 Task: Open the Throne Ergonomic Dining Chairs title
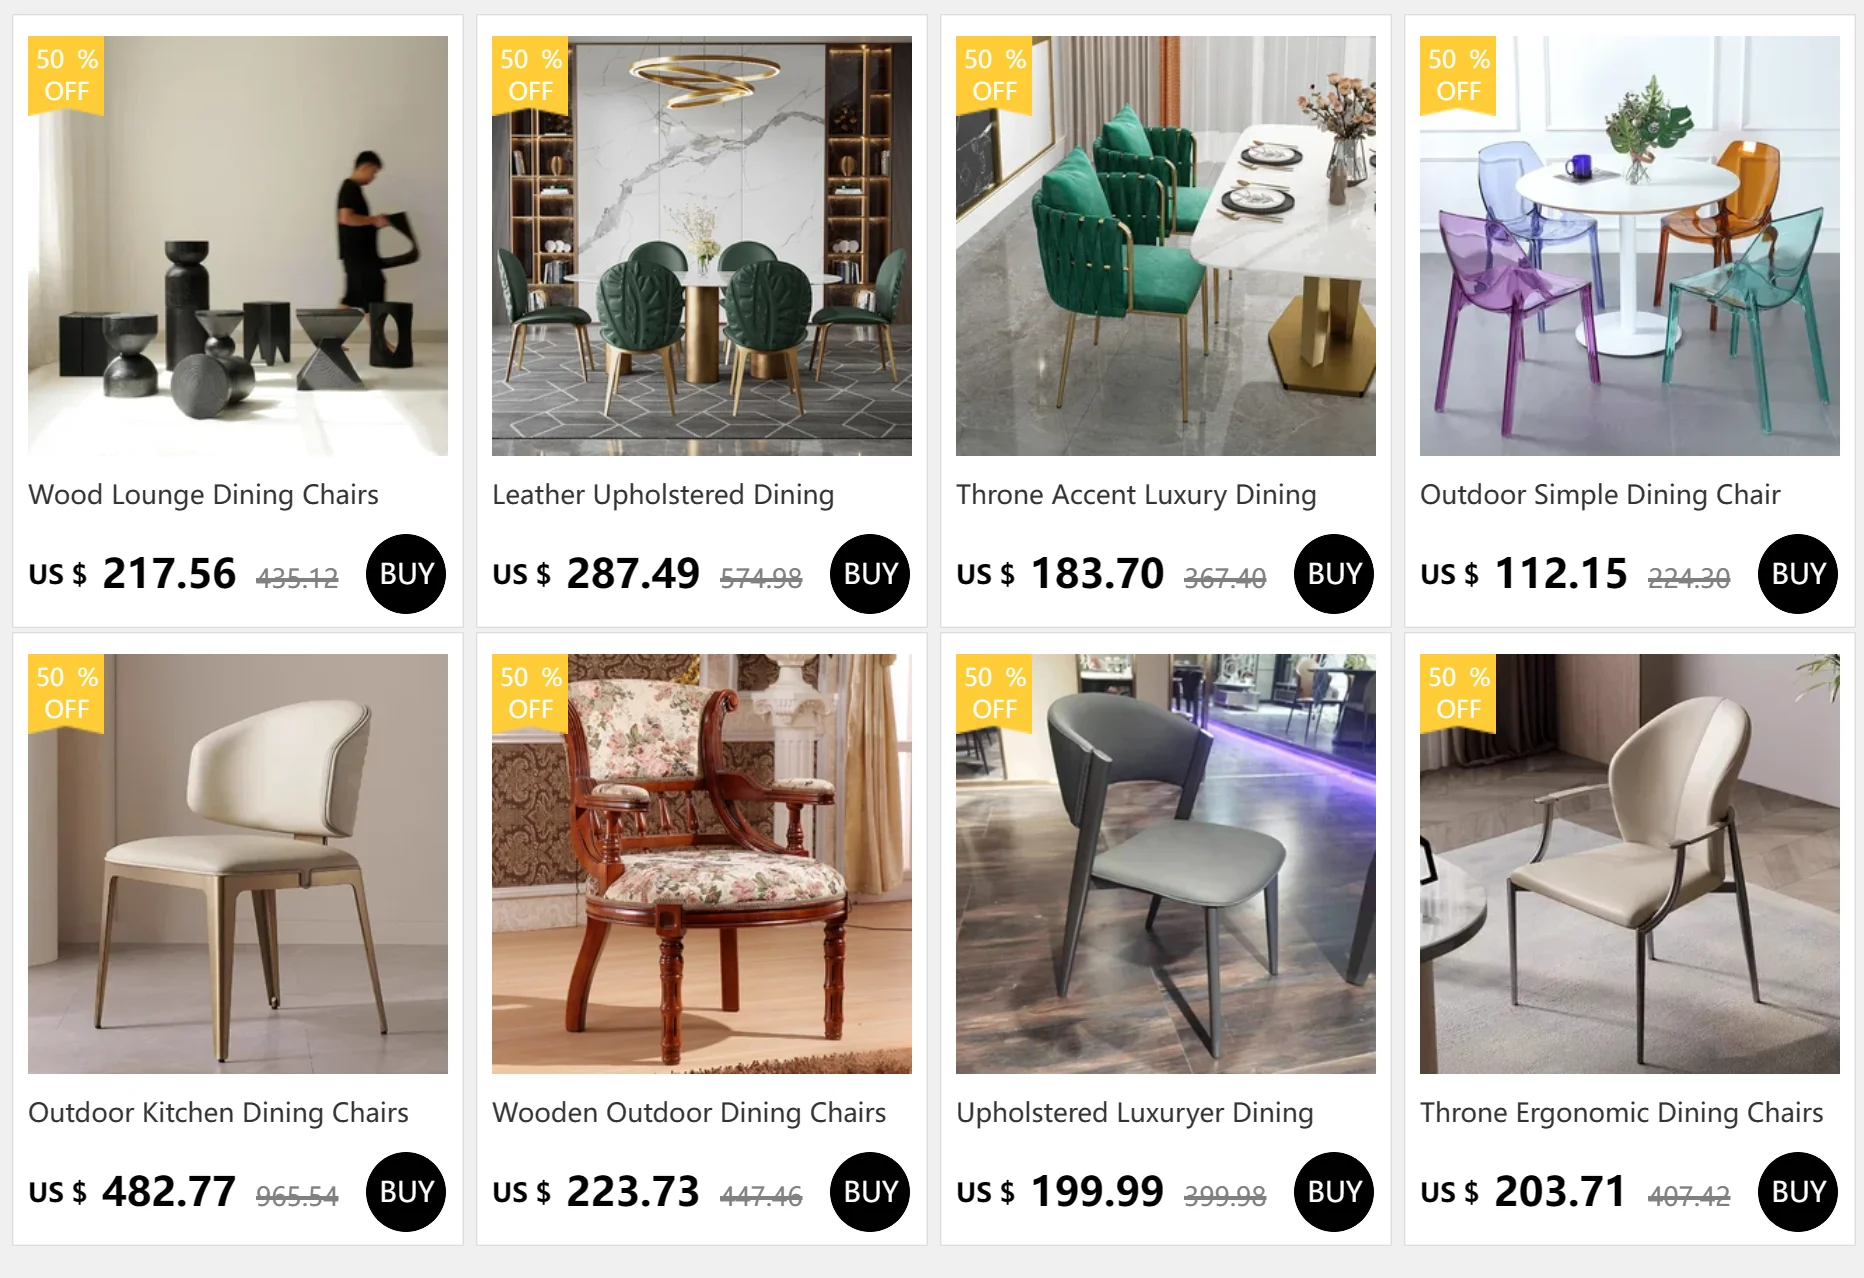pos(1621,1113)
